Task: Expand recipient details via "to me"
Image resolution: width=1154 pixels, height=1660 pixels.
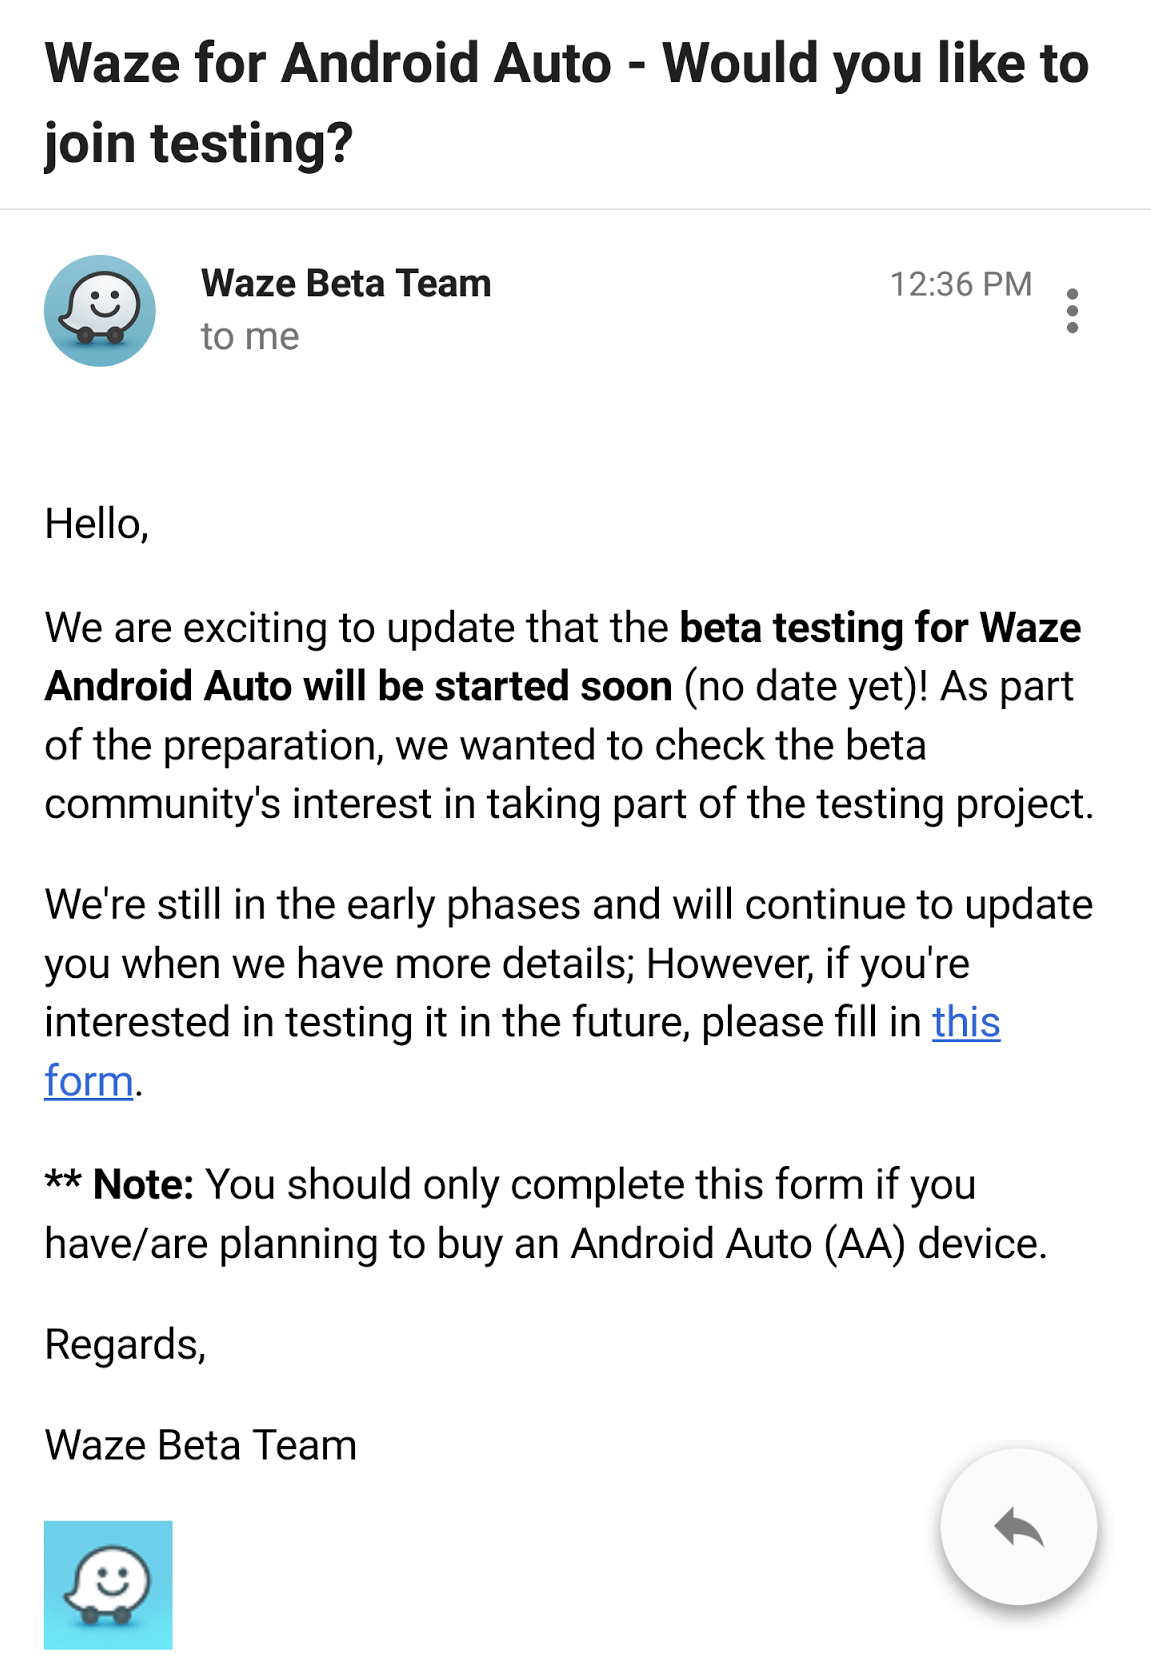Action: [x=250, y=337]
